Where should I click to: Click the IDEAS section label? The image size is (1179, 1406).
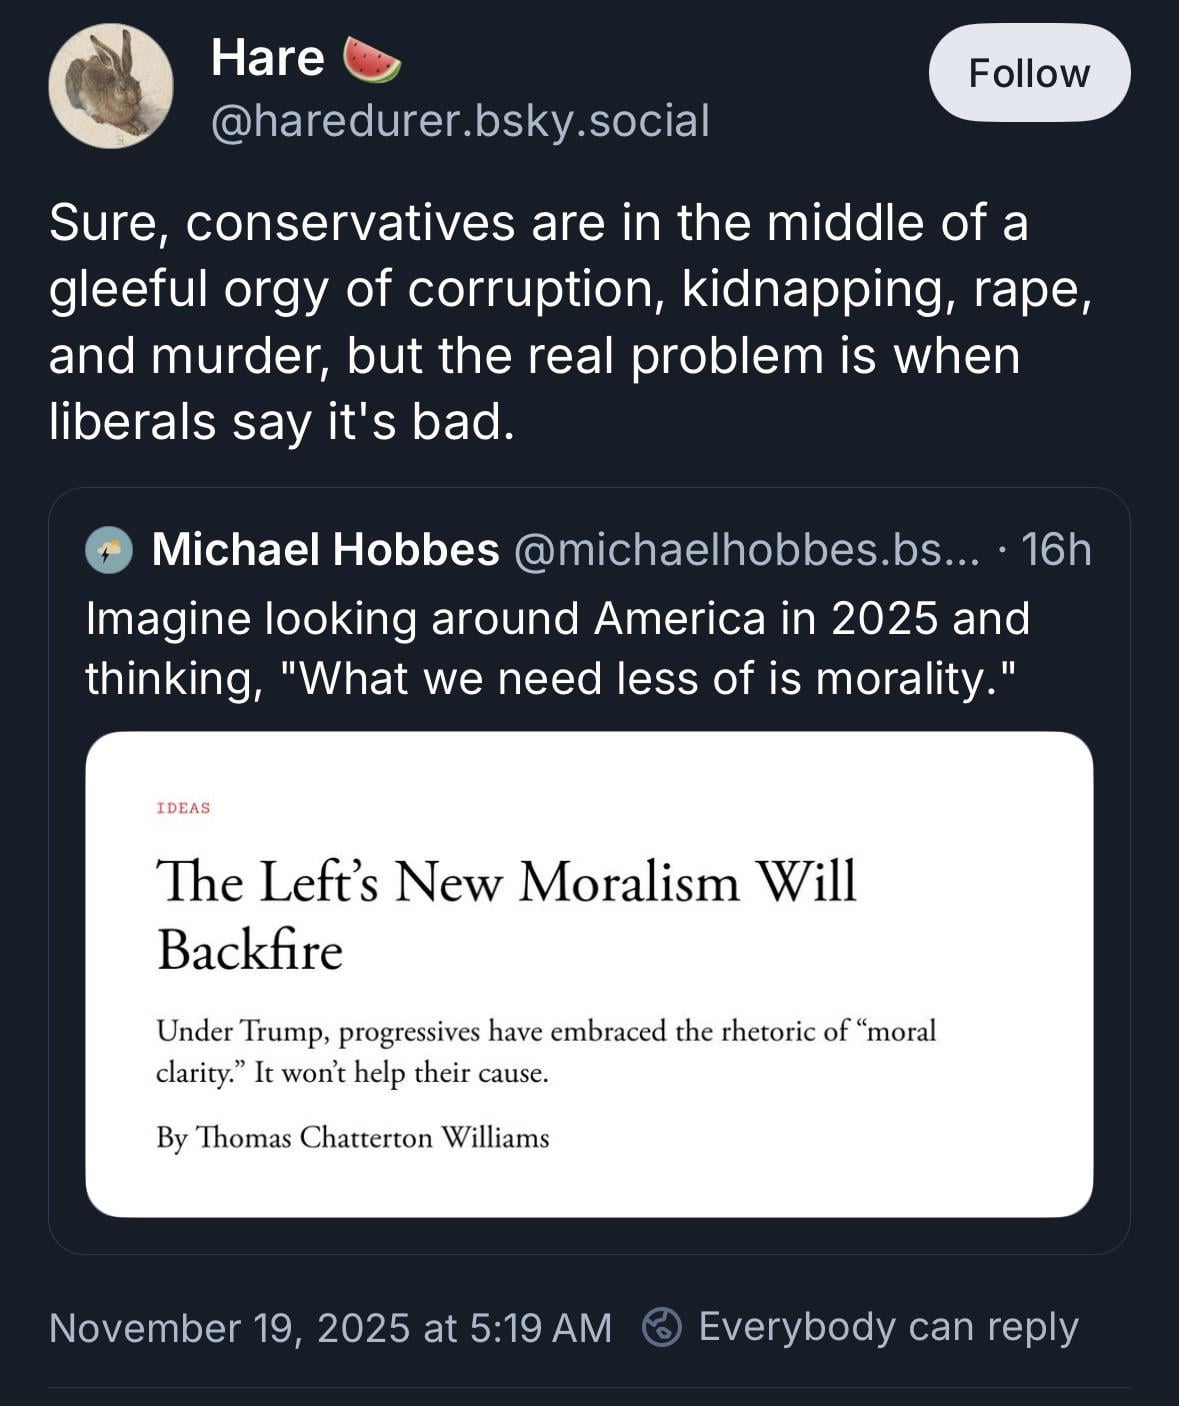click(183, 808)
